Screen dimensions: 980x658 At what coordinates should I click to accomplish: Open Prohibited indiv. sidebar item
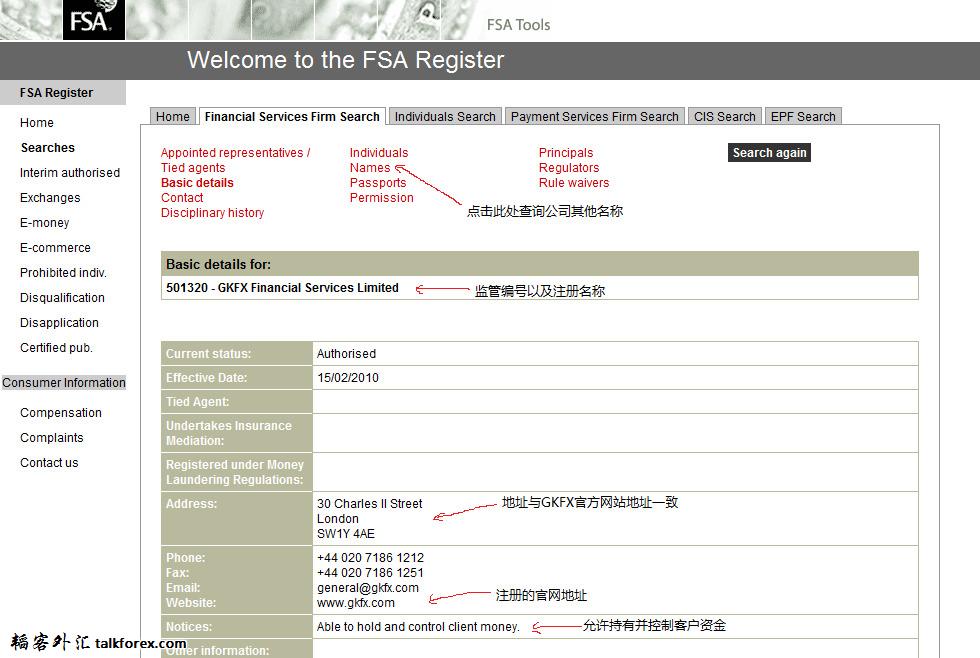pyautogui.click(x=63, y=272)
